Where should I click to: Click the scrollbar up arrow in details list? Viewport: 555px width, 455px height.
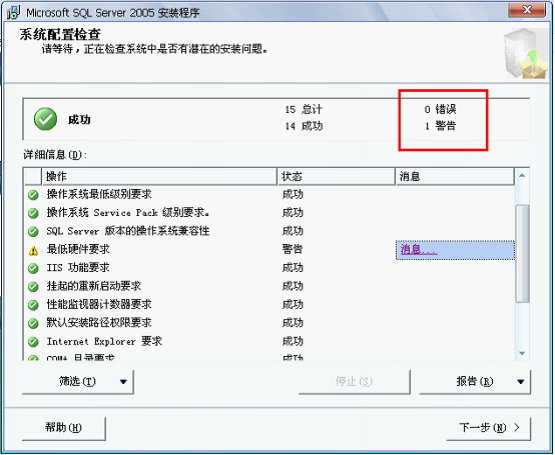tap(522, 176)
